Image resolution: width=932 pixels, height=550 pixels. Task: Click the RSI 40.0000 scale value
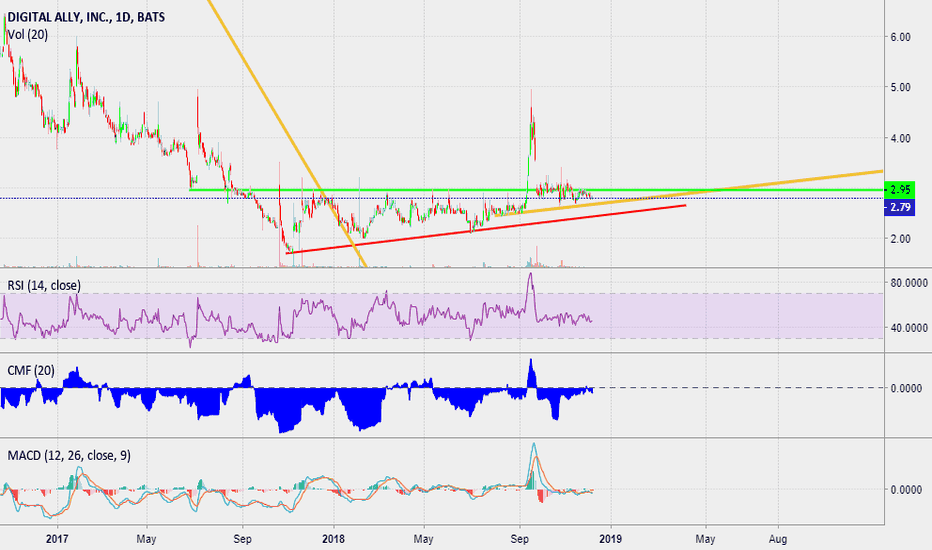(x=909, y=328)
